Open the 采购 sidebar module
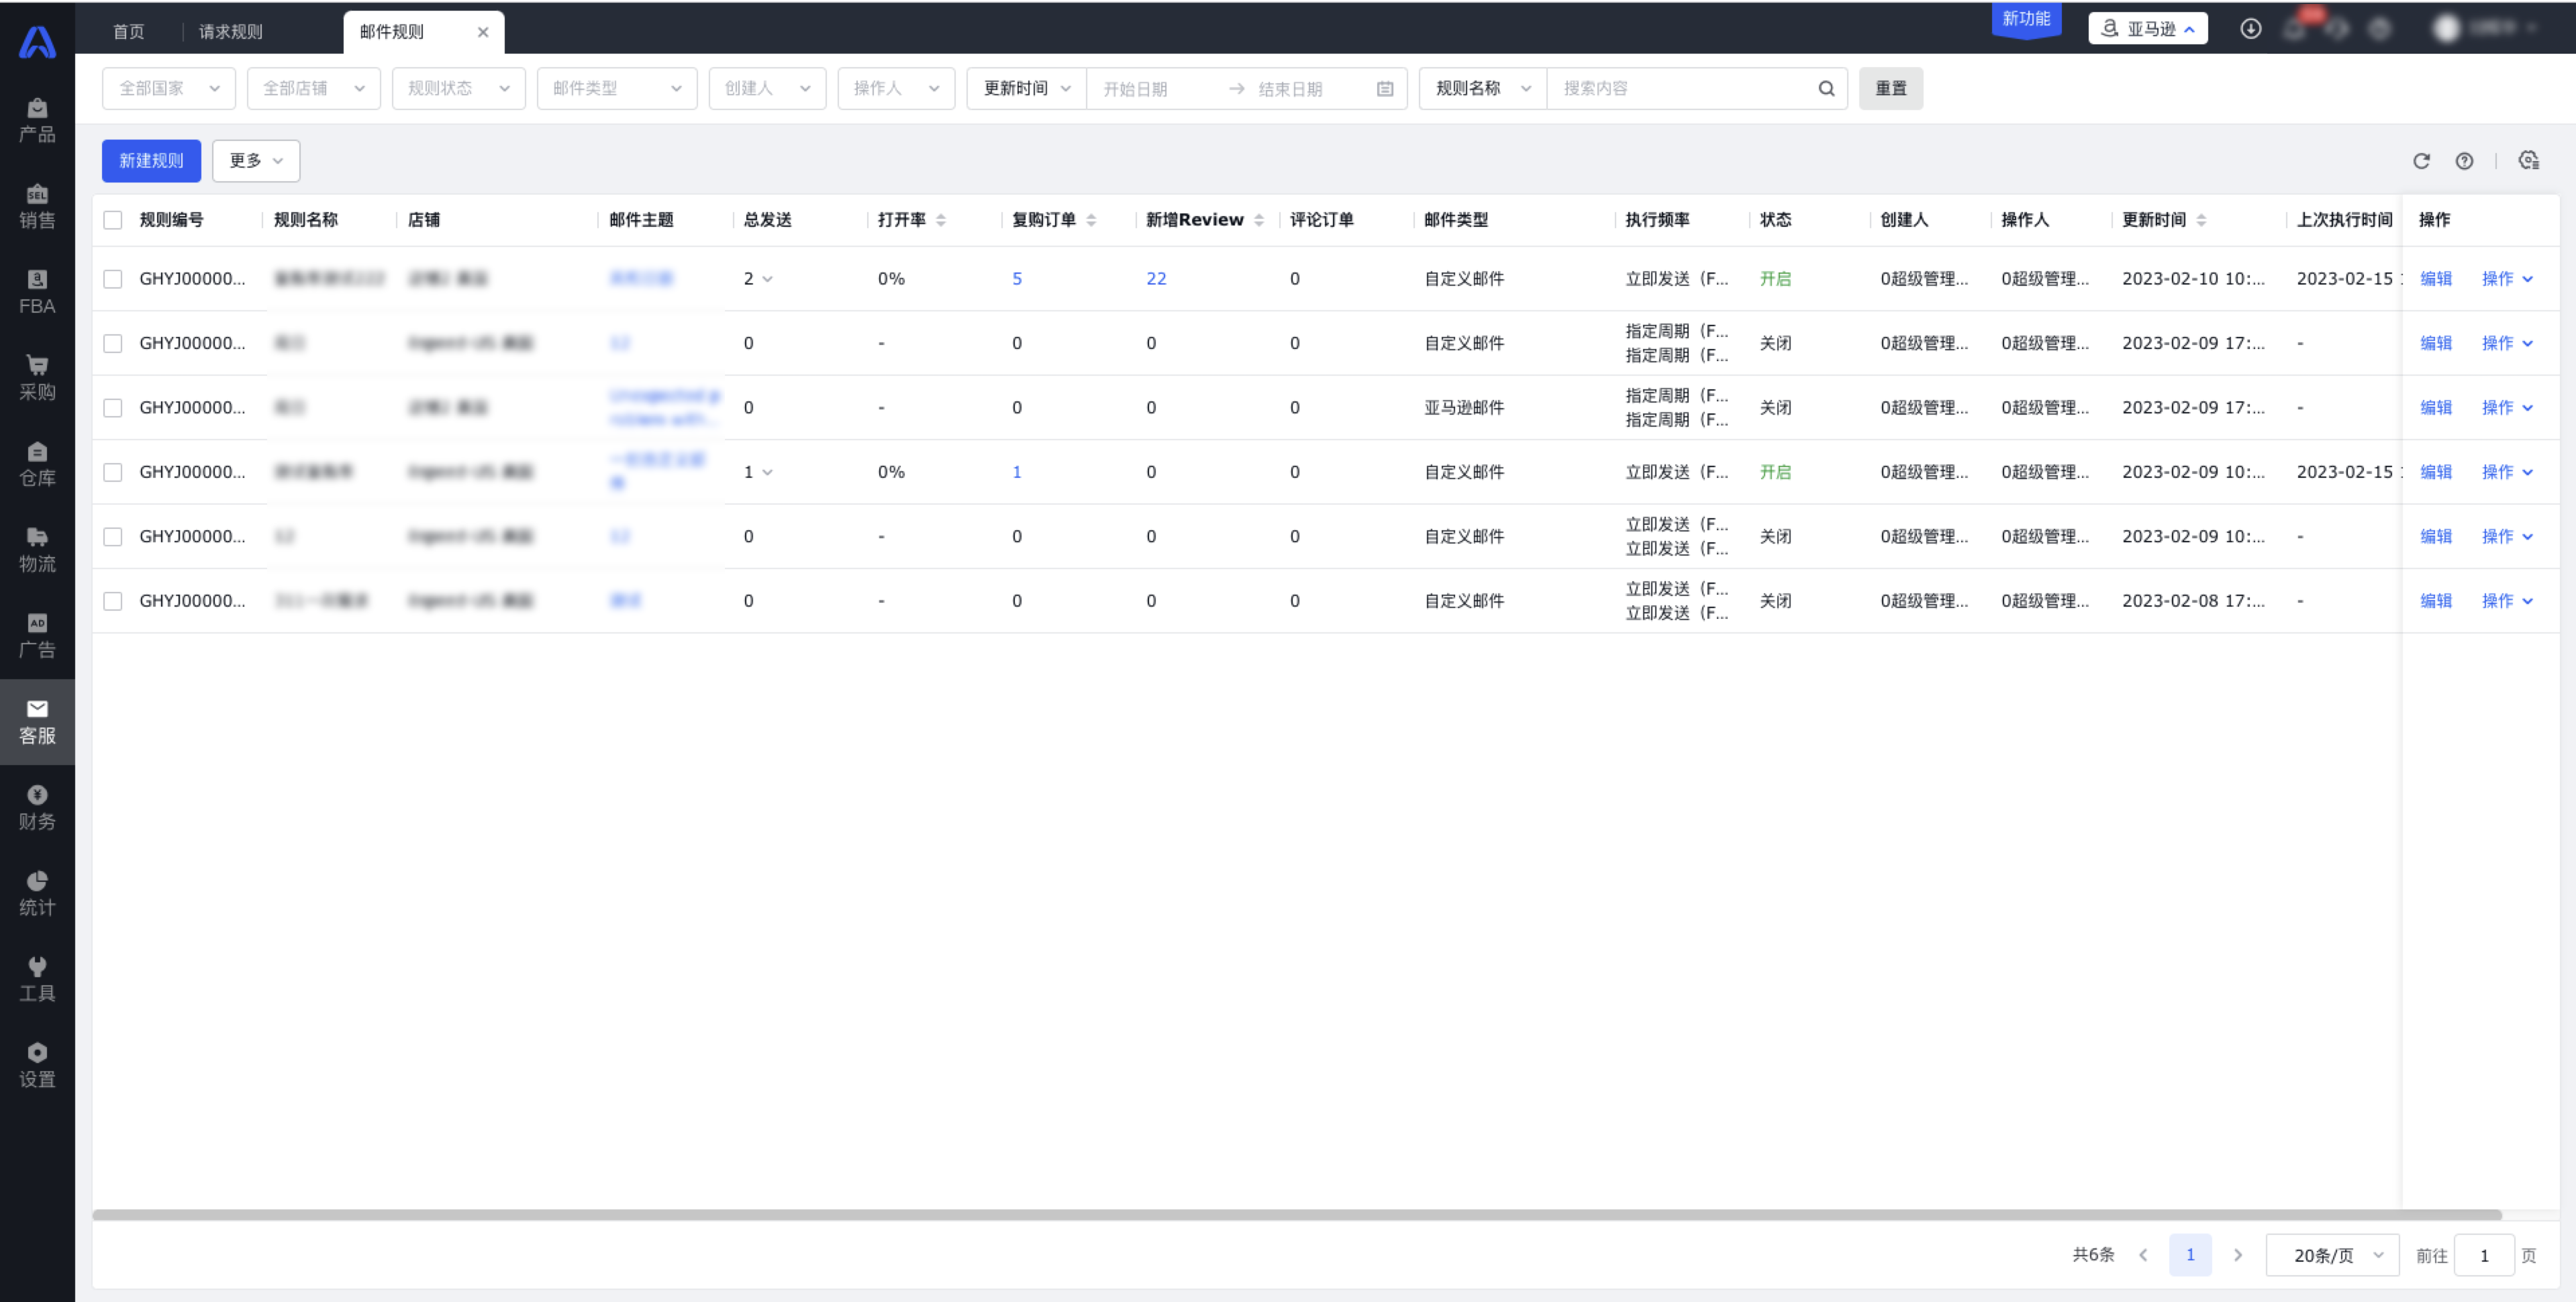Image resolution: width=2576 pixels, height=1302 pixels. click(x=37, y=378)
